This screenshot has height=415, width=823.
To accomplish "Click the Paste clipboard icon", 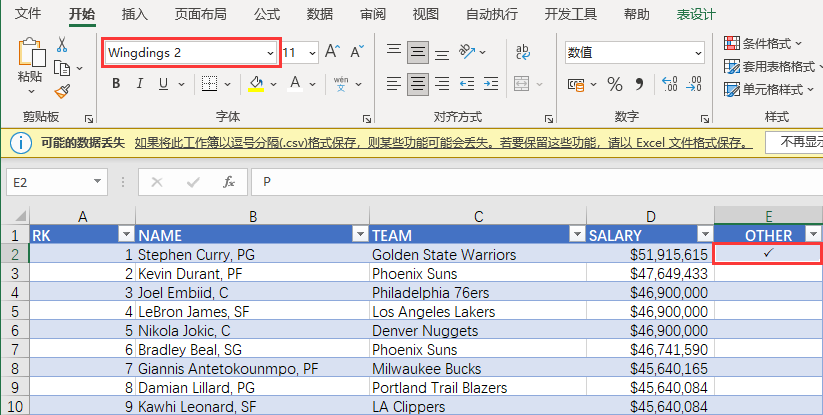I will pyautogui.click(x=31, y=54).
